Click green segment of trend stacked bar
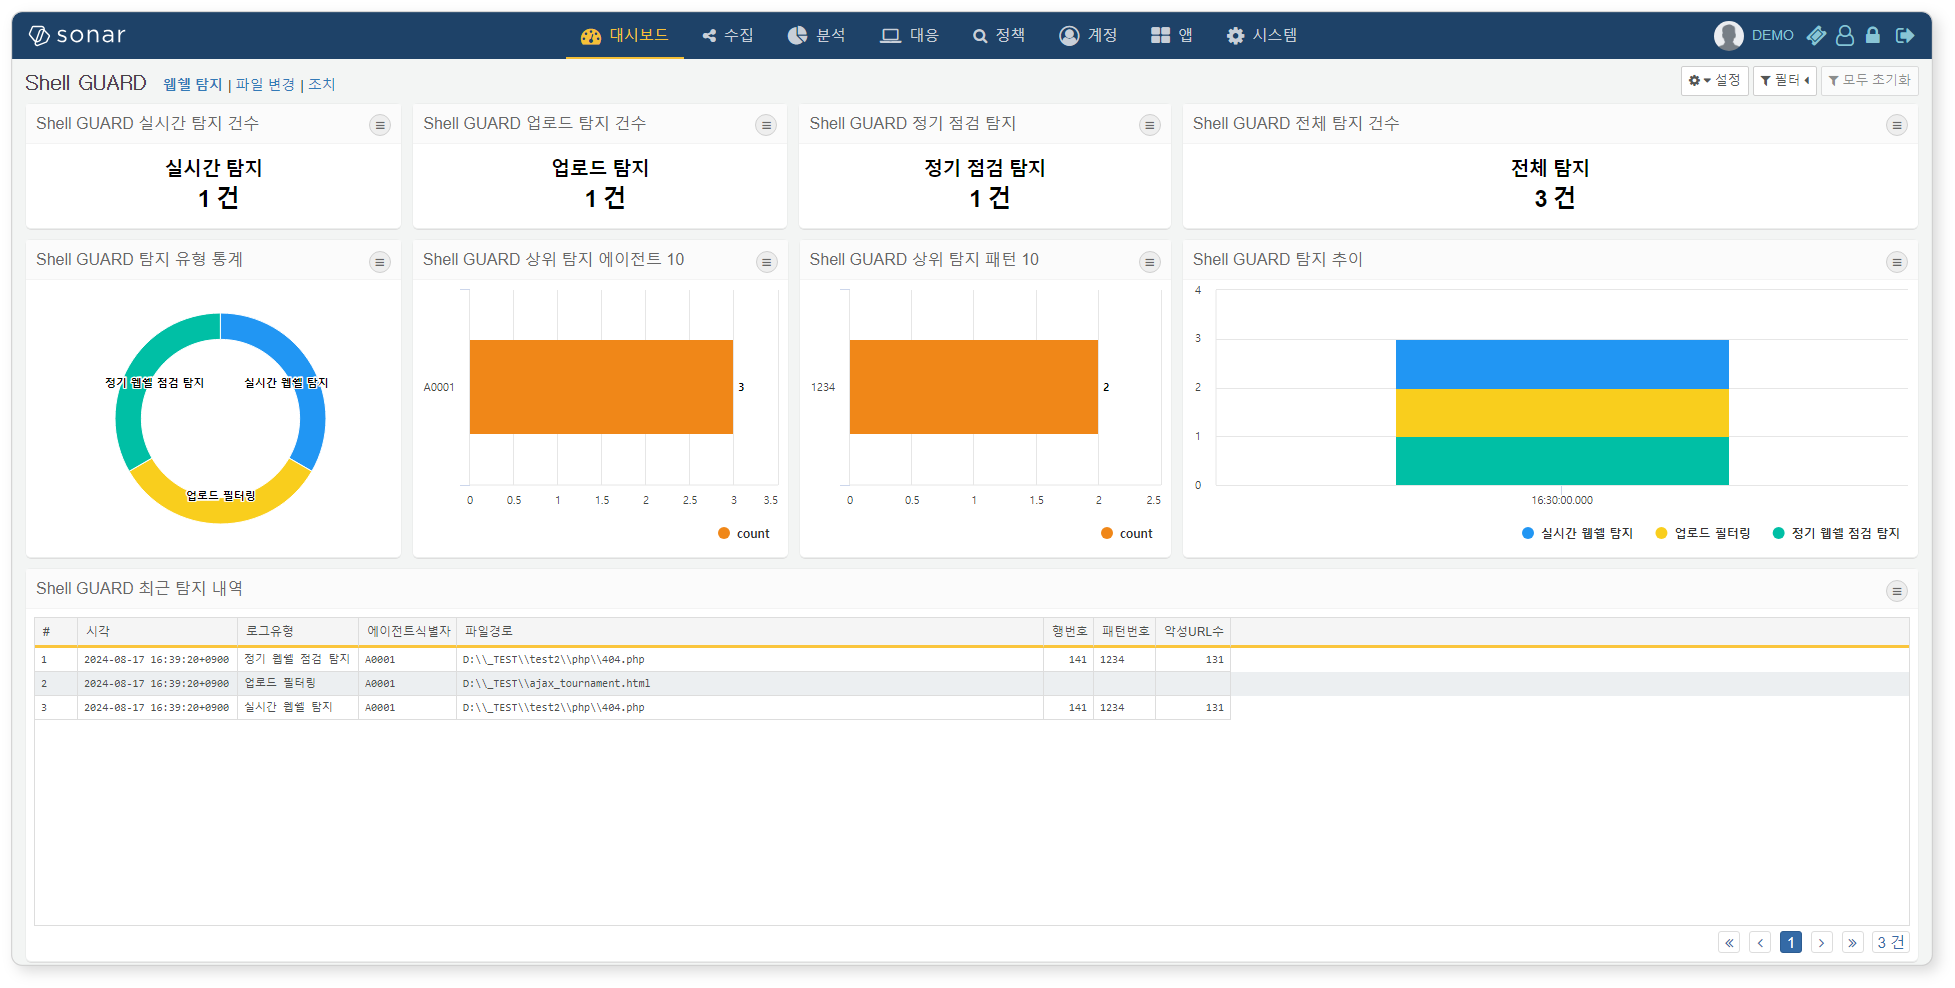The width and height of the screenshot is (1955, 988). click(x=1562, y=461)
